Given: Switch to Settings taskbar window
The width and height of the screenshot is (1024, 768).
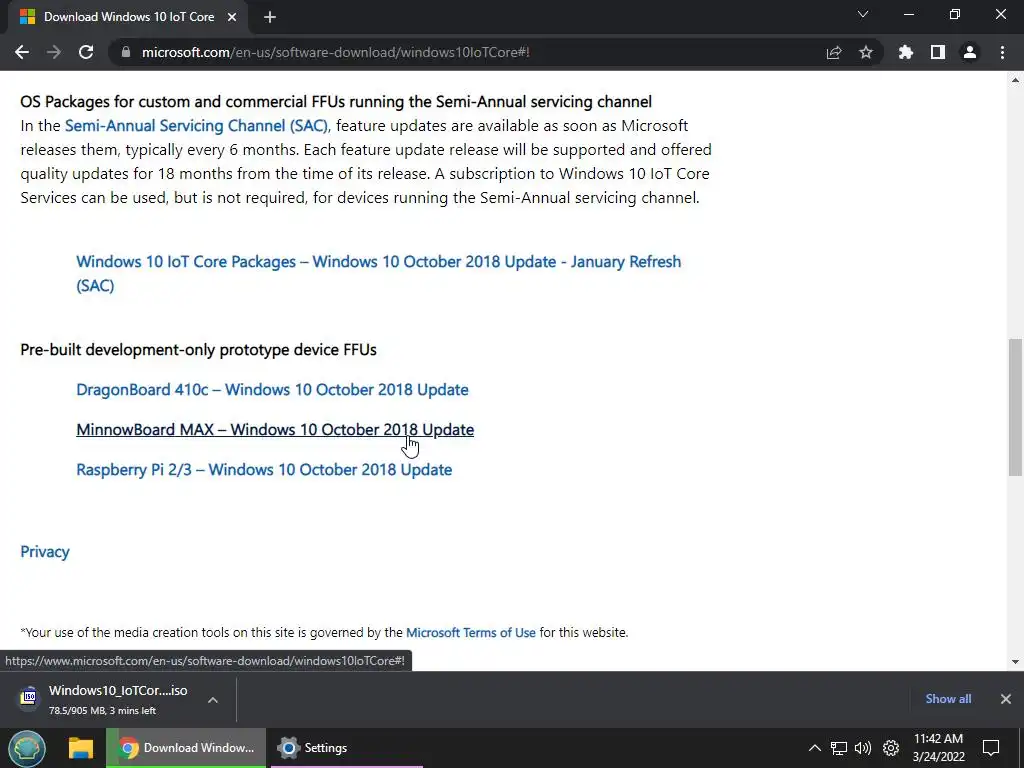Looking at the screenshot, I should click(x=346, y=748).
